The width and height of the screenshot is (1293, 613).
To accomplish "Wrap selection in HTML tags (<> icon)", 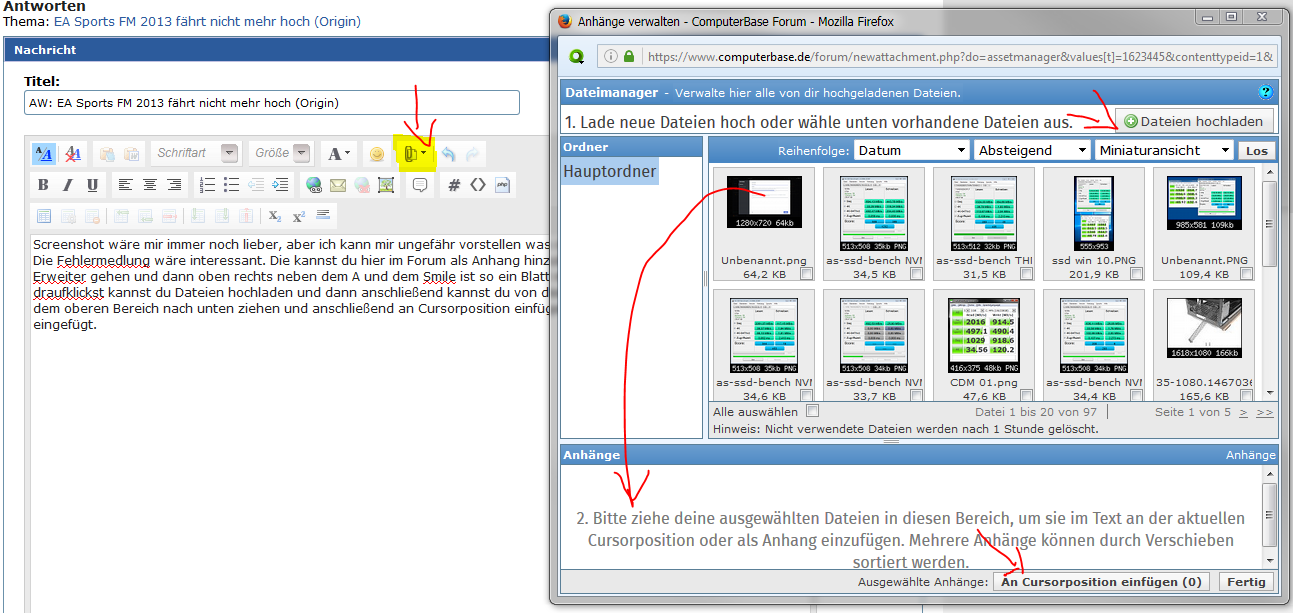I will (x=478, y=185).
